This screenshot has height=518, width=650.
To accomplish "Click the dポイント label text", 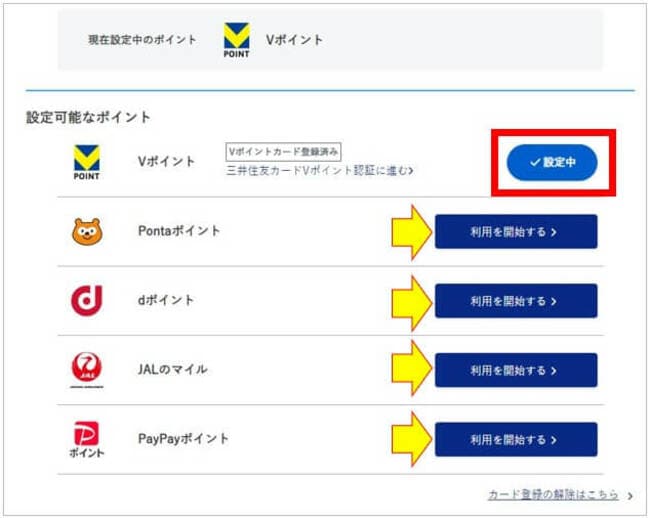I will 166,300.
